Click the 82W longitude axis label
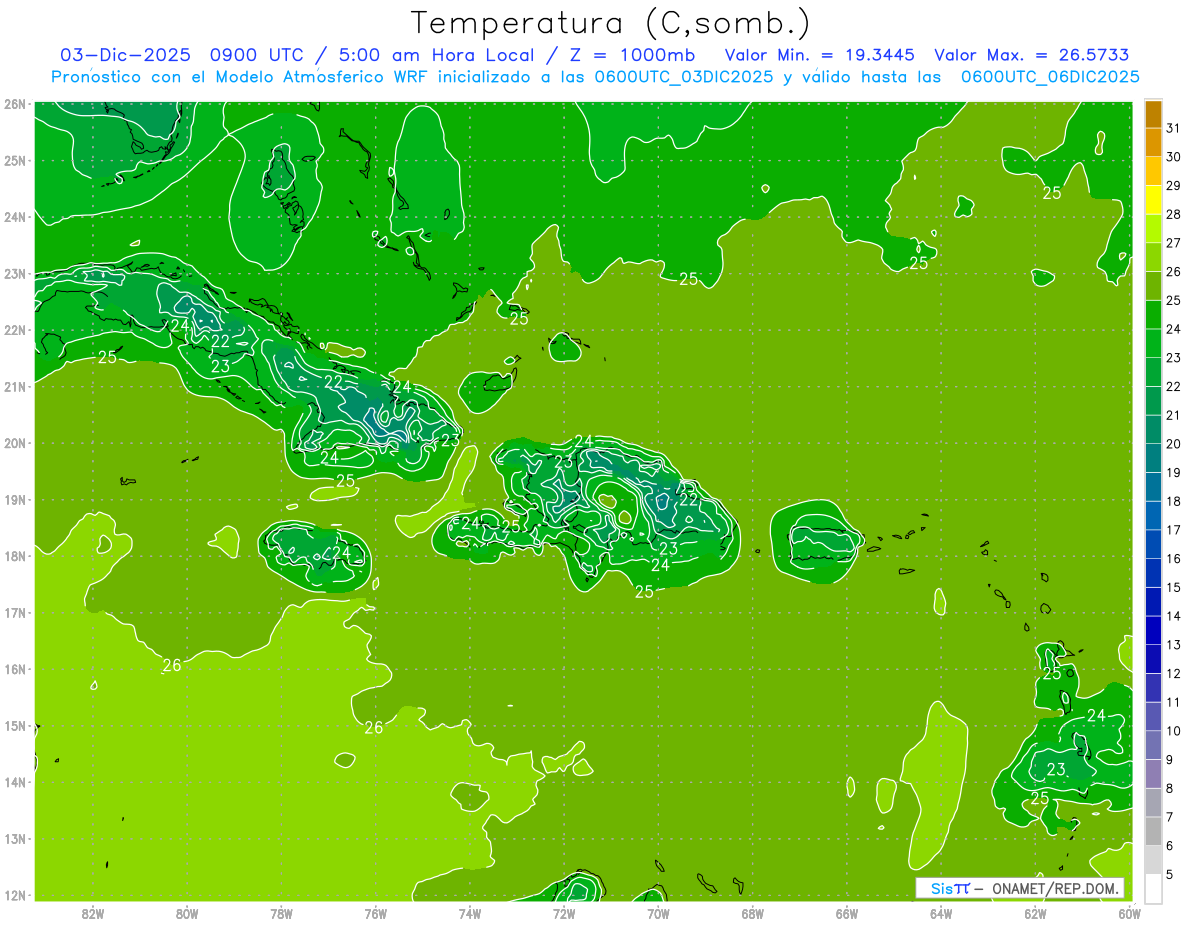 coord(93,913)
